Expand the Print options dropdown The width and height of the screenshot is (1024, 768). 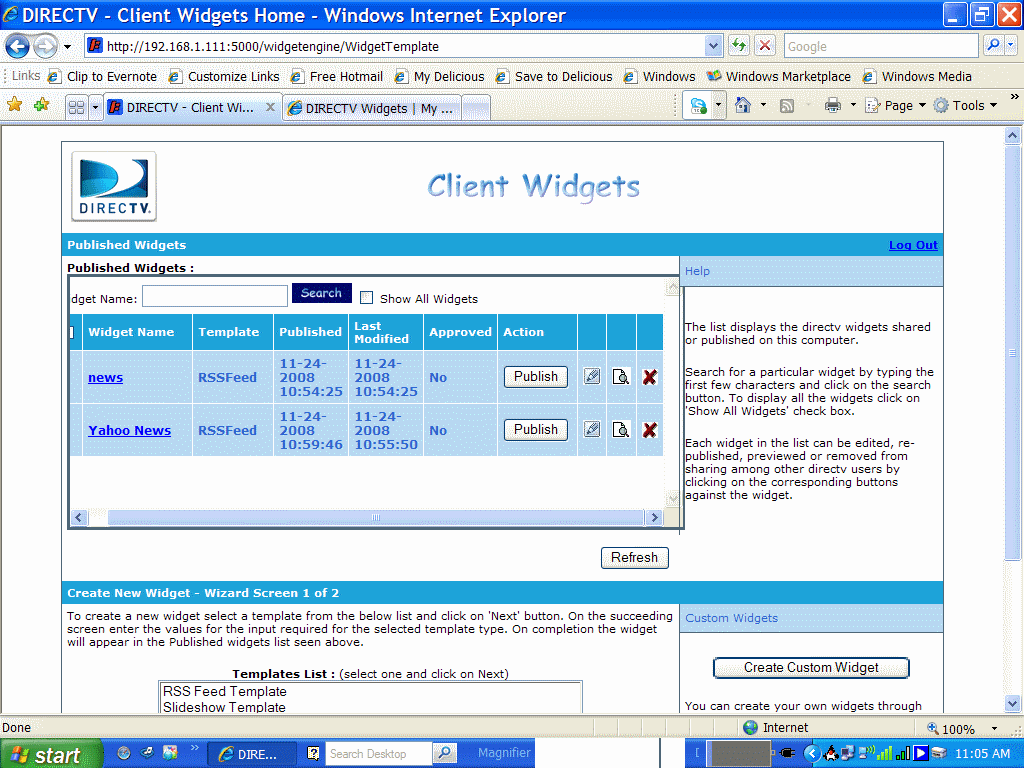(x=853, y=105)
